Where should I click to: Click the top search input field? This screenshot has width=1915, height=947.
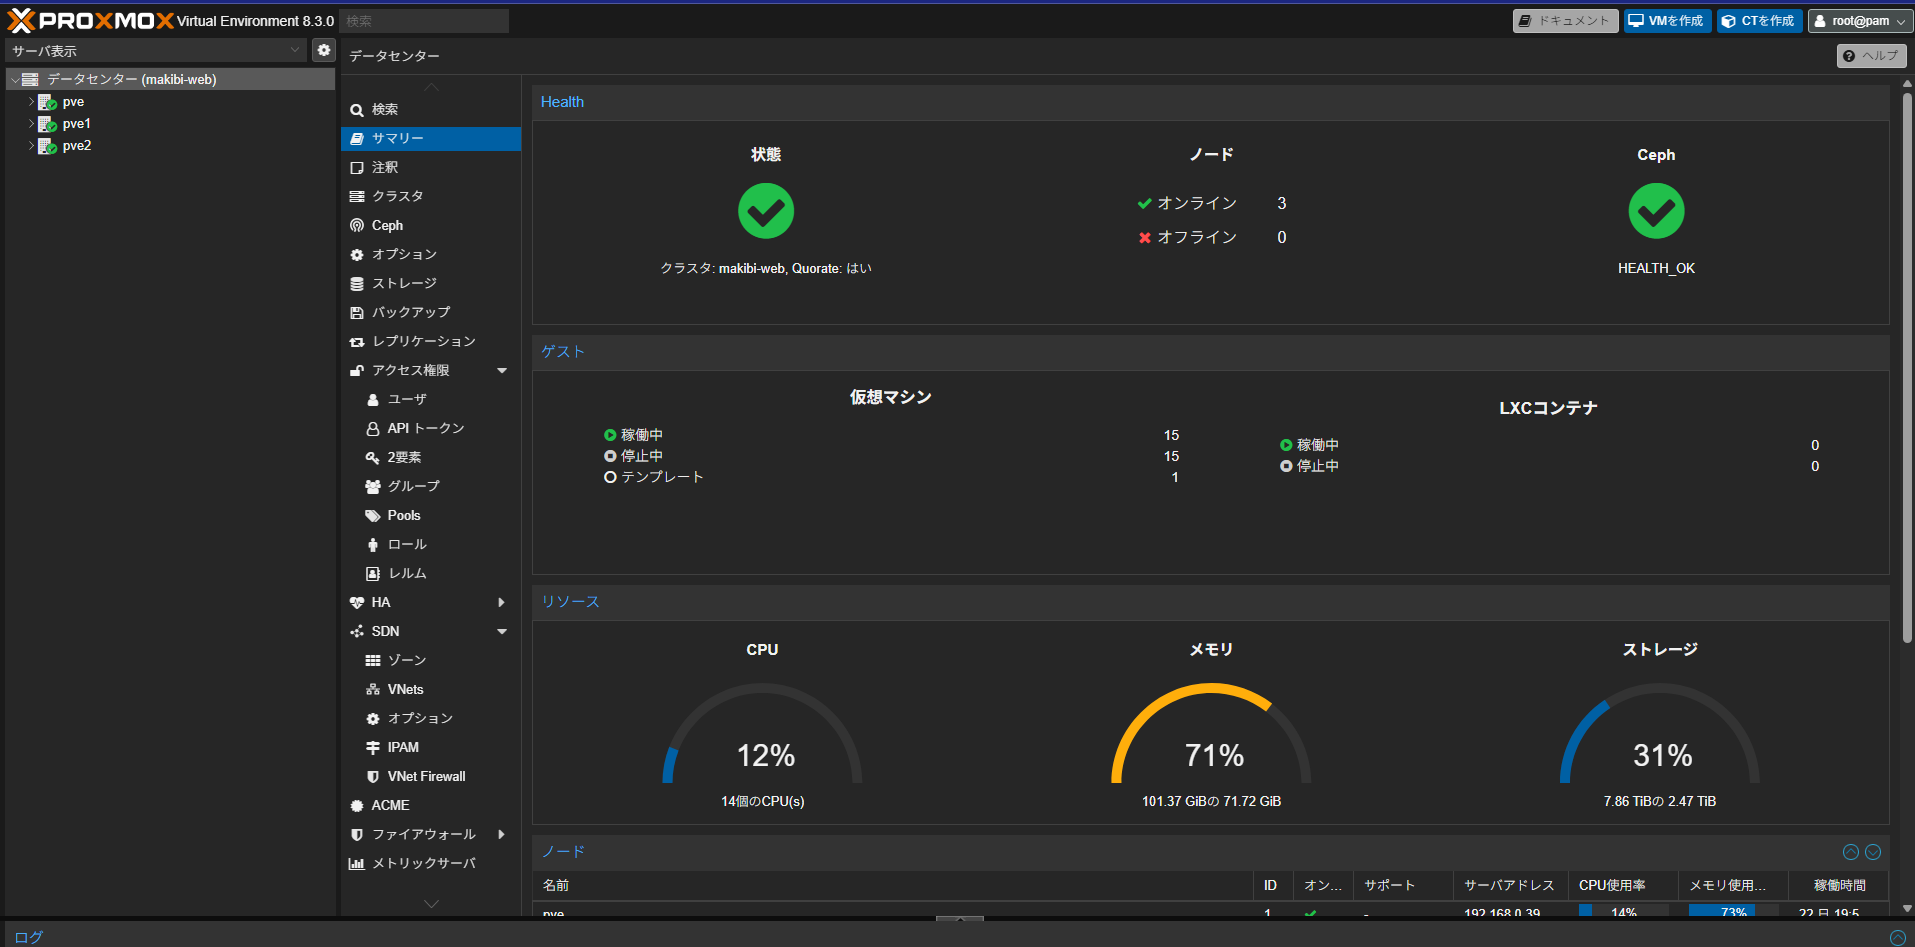423,20
